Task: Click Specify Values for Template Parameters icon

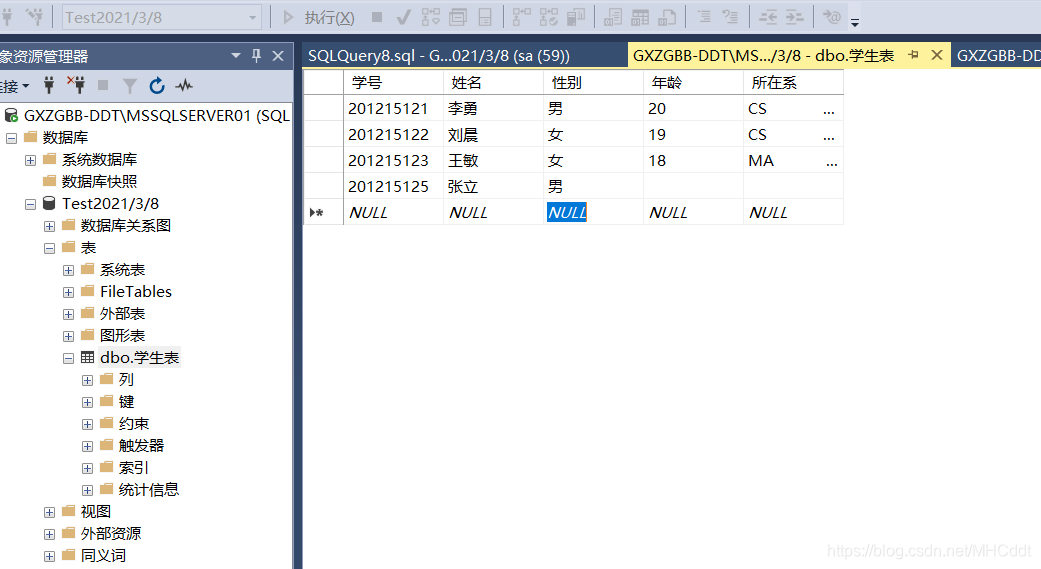Action: coord(831,17)
